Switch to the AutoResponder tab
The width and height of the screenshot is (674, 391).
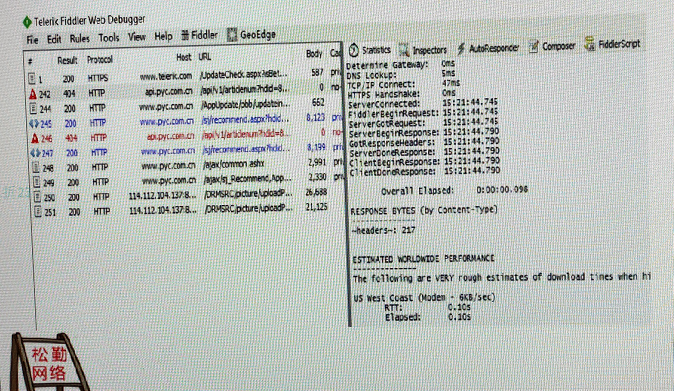coord(488,49)
